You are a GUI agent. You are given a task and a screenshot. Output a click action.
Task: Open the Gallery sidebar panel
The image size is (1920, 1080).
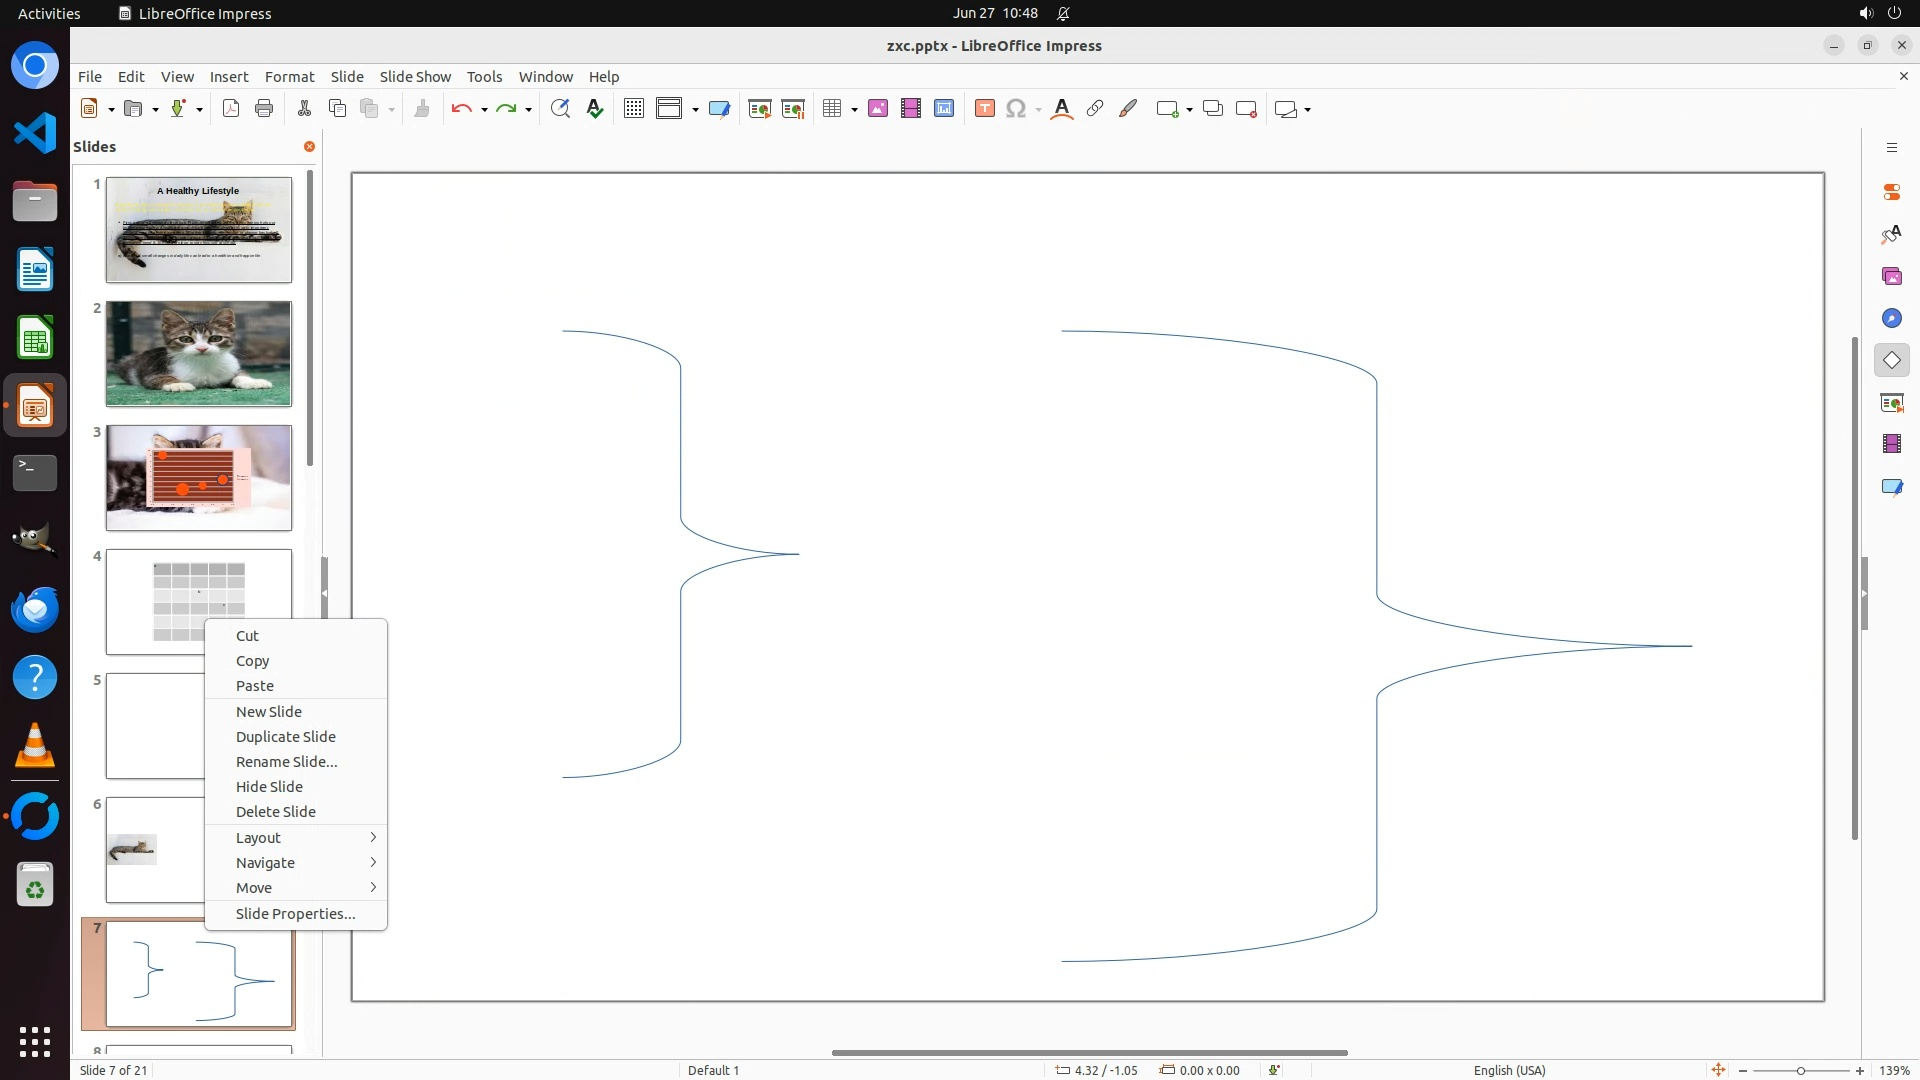[x=1891, y=276]
